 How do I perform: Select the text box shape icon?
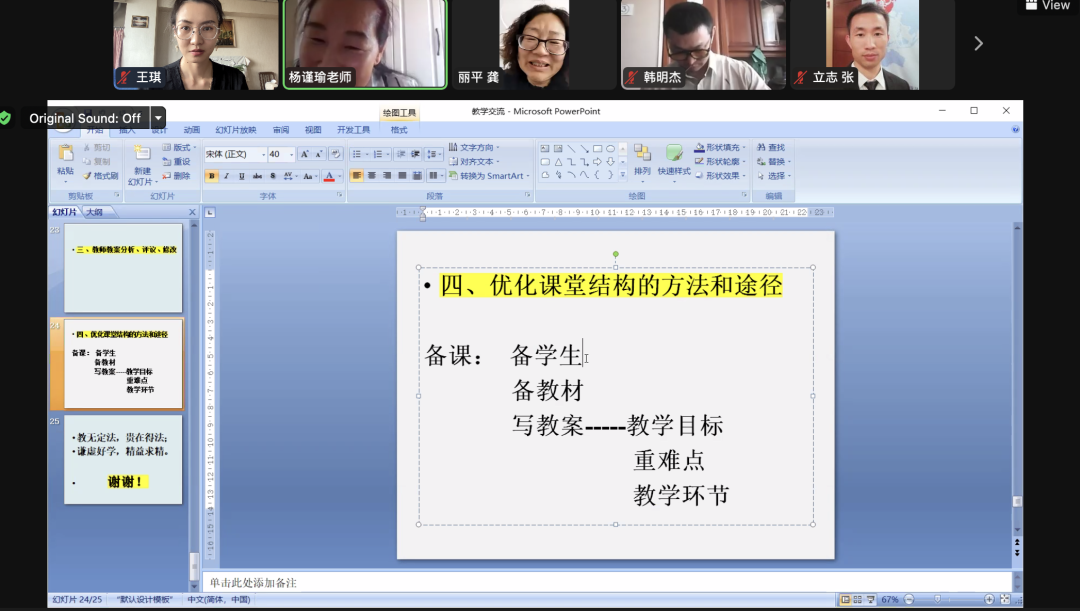[x=545, y=148]
